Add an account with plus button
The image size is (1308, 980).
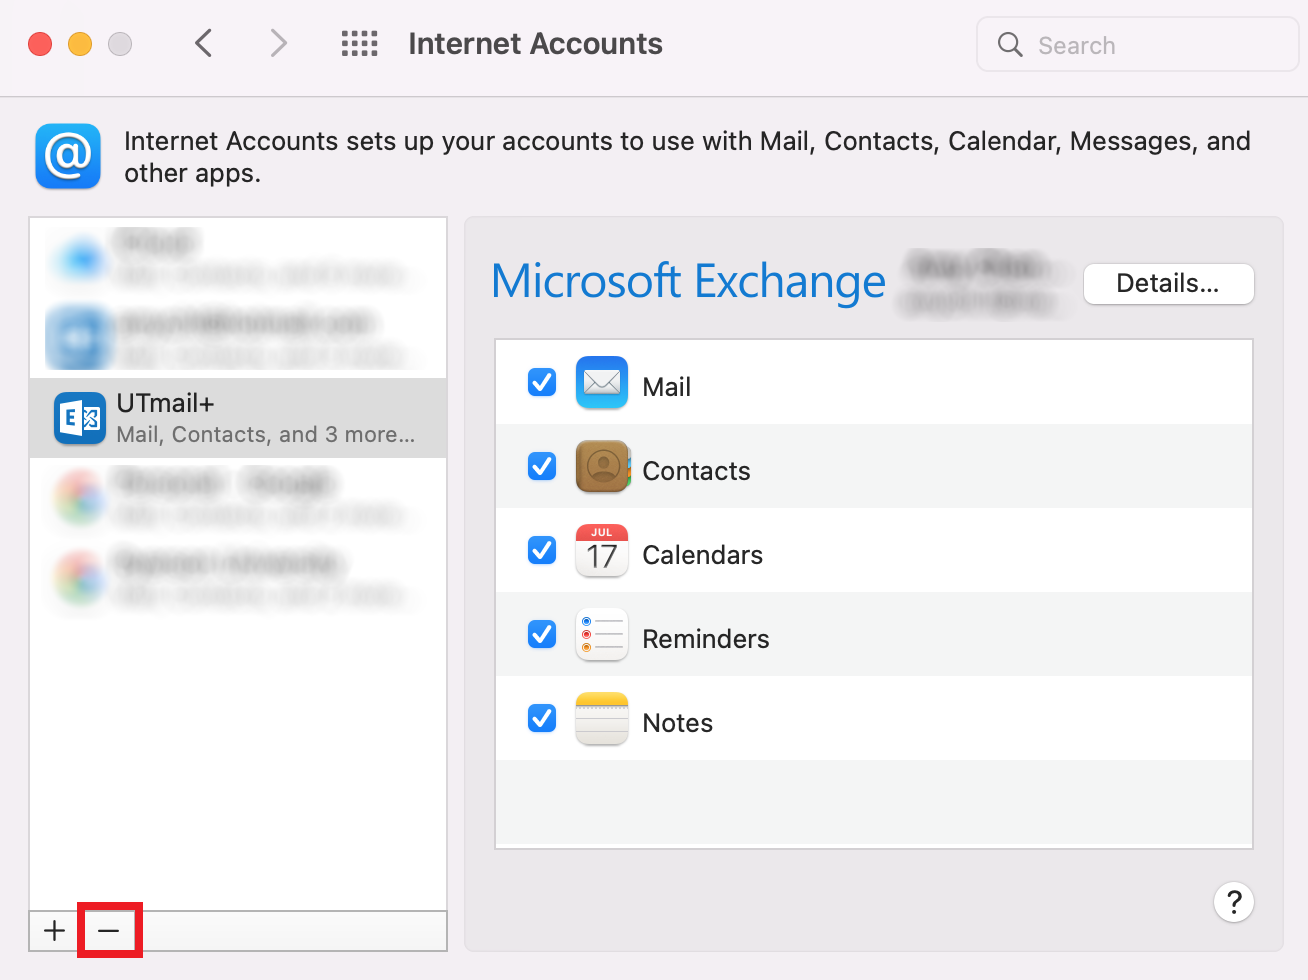[x=55, y=931]
